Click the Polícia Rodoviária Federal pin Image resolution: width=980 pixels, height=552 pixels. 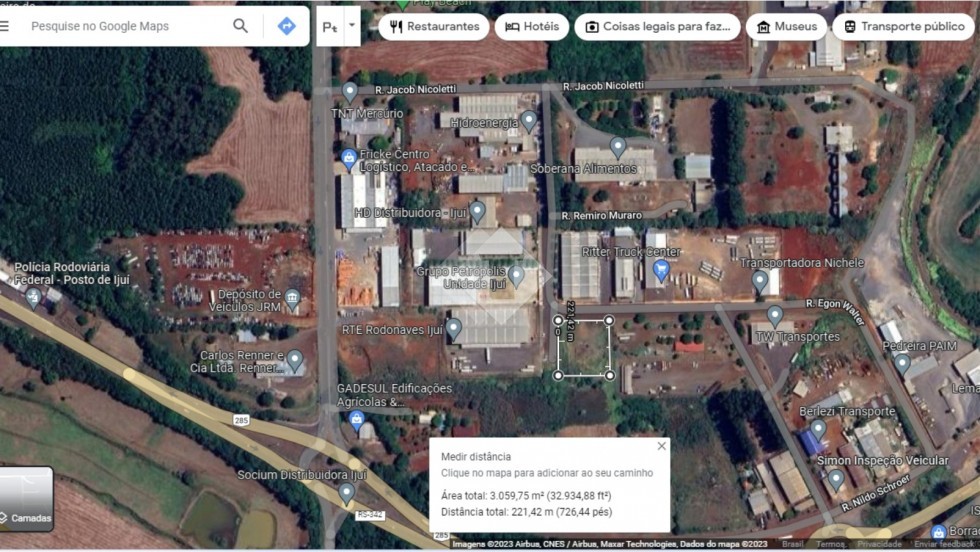click(x=33, y=298)
